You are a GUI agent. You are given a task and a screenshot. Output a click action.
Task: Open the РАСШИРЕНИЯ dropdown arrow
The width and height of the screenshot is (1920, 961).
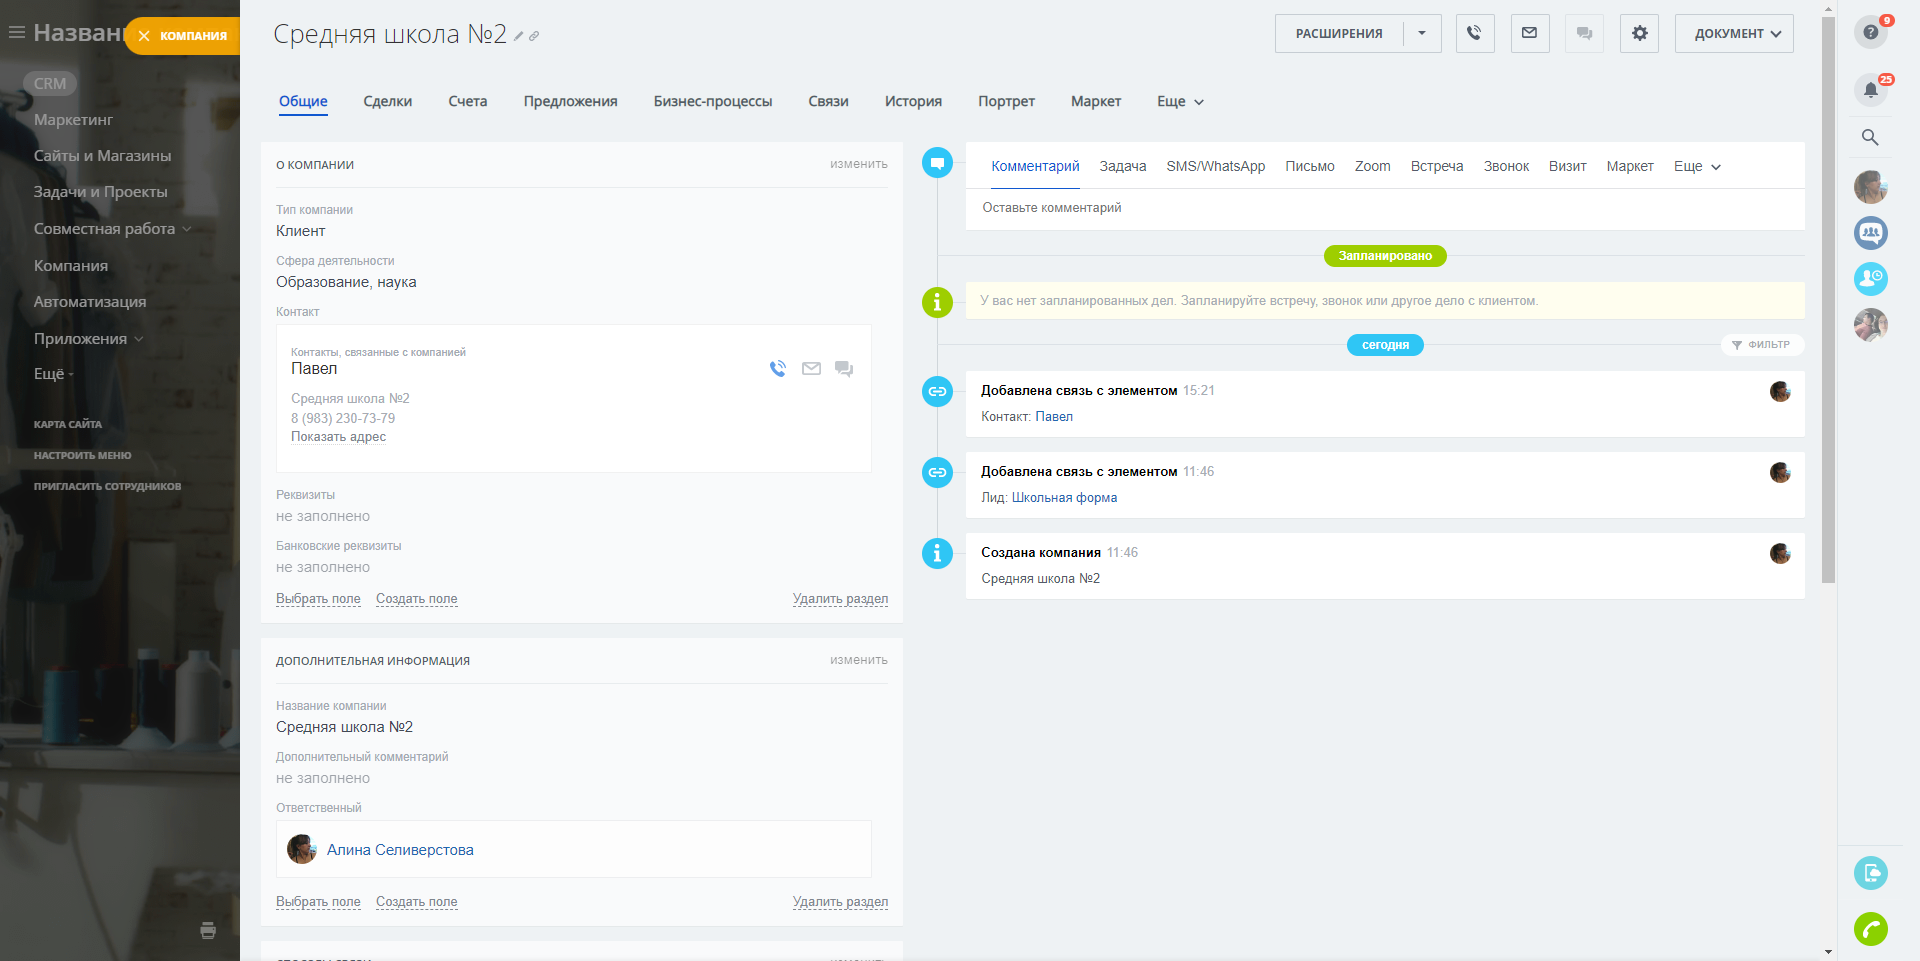[x=1422, y=33]
